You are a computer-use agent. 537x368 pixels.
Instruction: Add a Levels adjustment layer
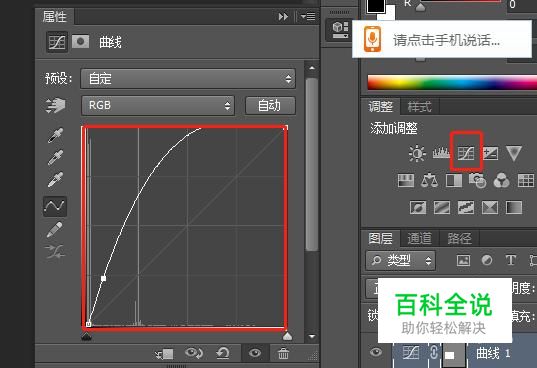point(441,153)
